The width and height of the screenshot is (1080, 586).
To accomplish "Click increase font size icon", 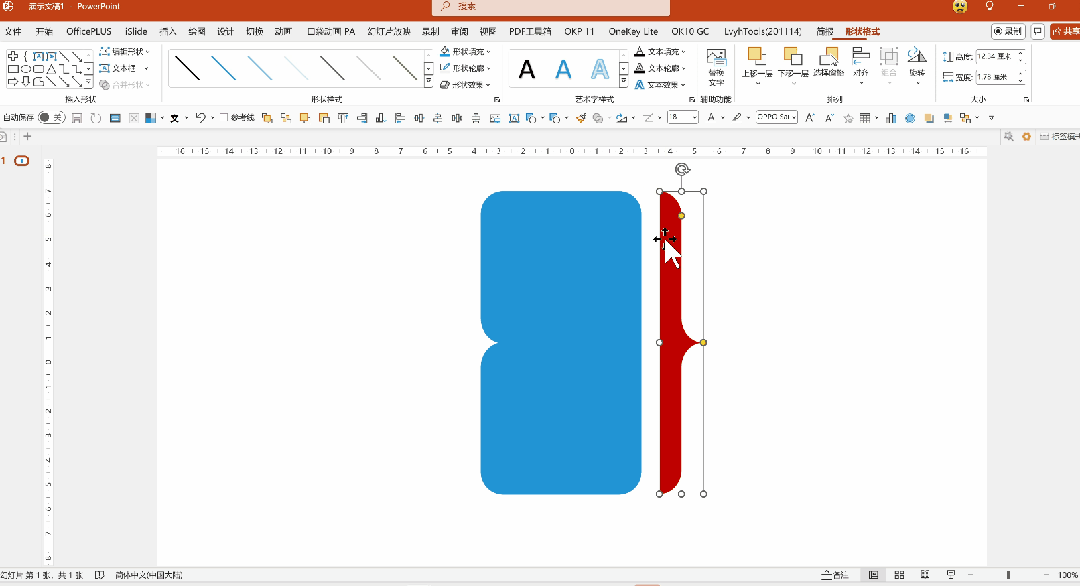I will pyautogui.click(x=810, y=118).
